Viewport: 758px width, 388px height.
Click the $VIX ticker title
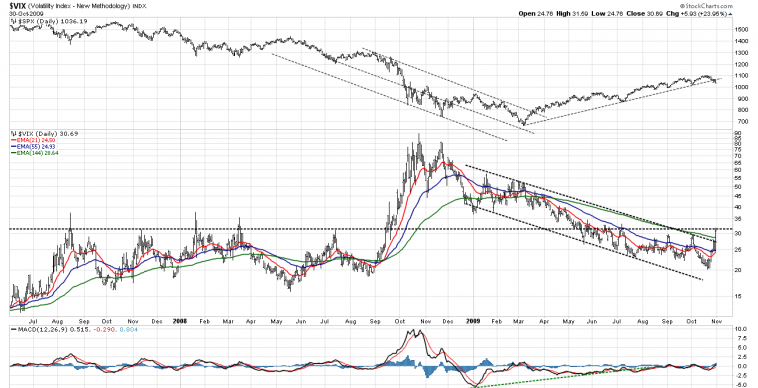17,6
